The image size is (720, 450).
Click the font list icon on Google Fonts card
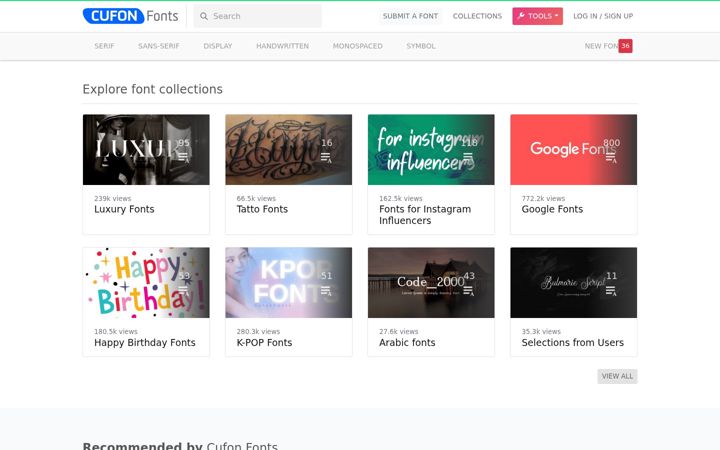click(x=611, y=157)
